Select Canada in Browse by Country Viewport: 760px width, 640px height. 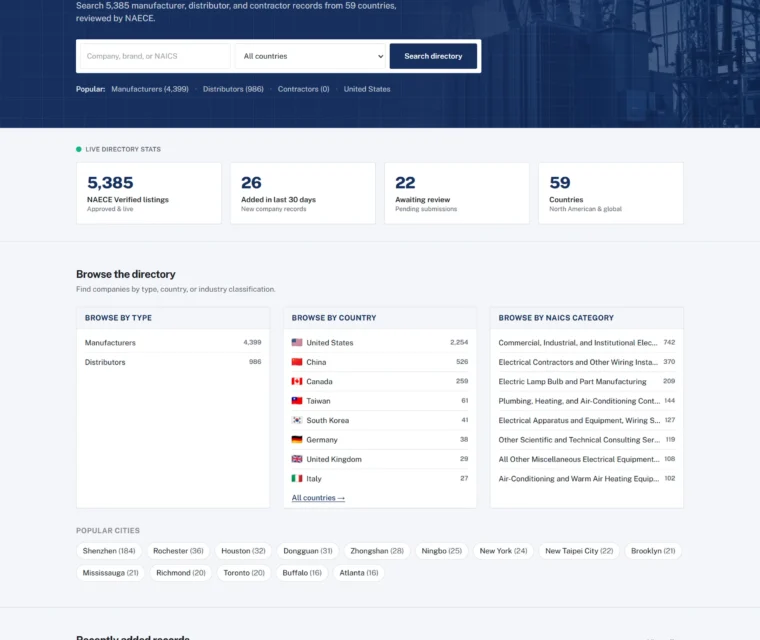click(380, 381)
